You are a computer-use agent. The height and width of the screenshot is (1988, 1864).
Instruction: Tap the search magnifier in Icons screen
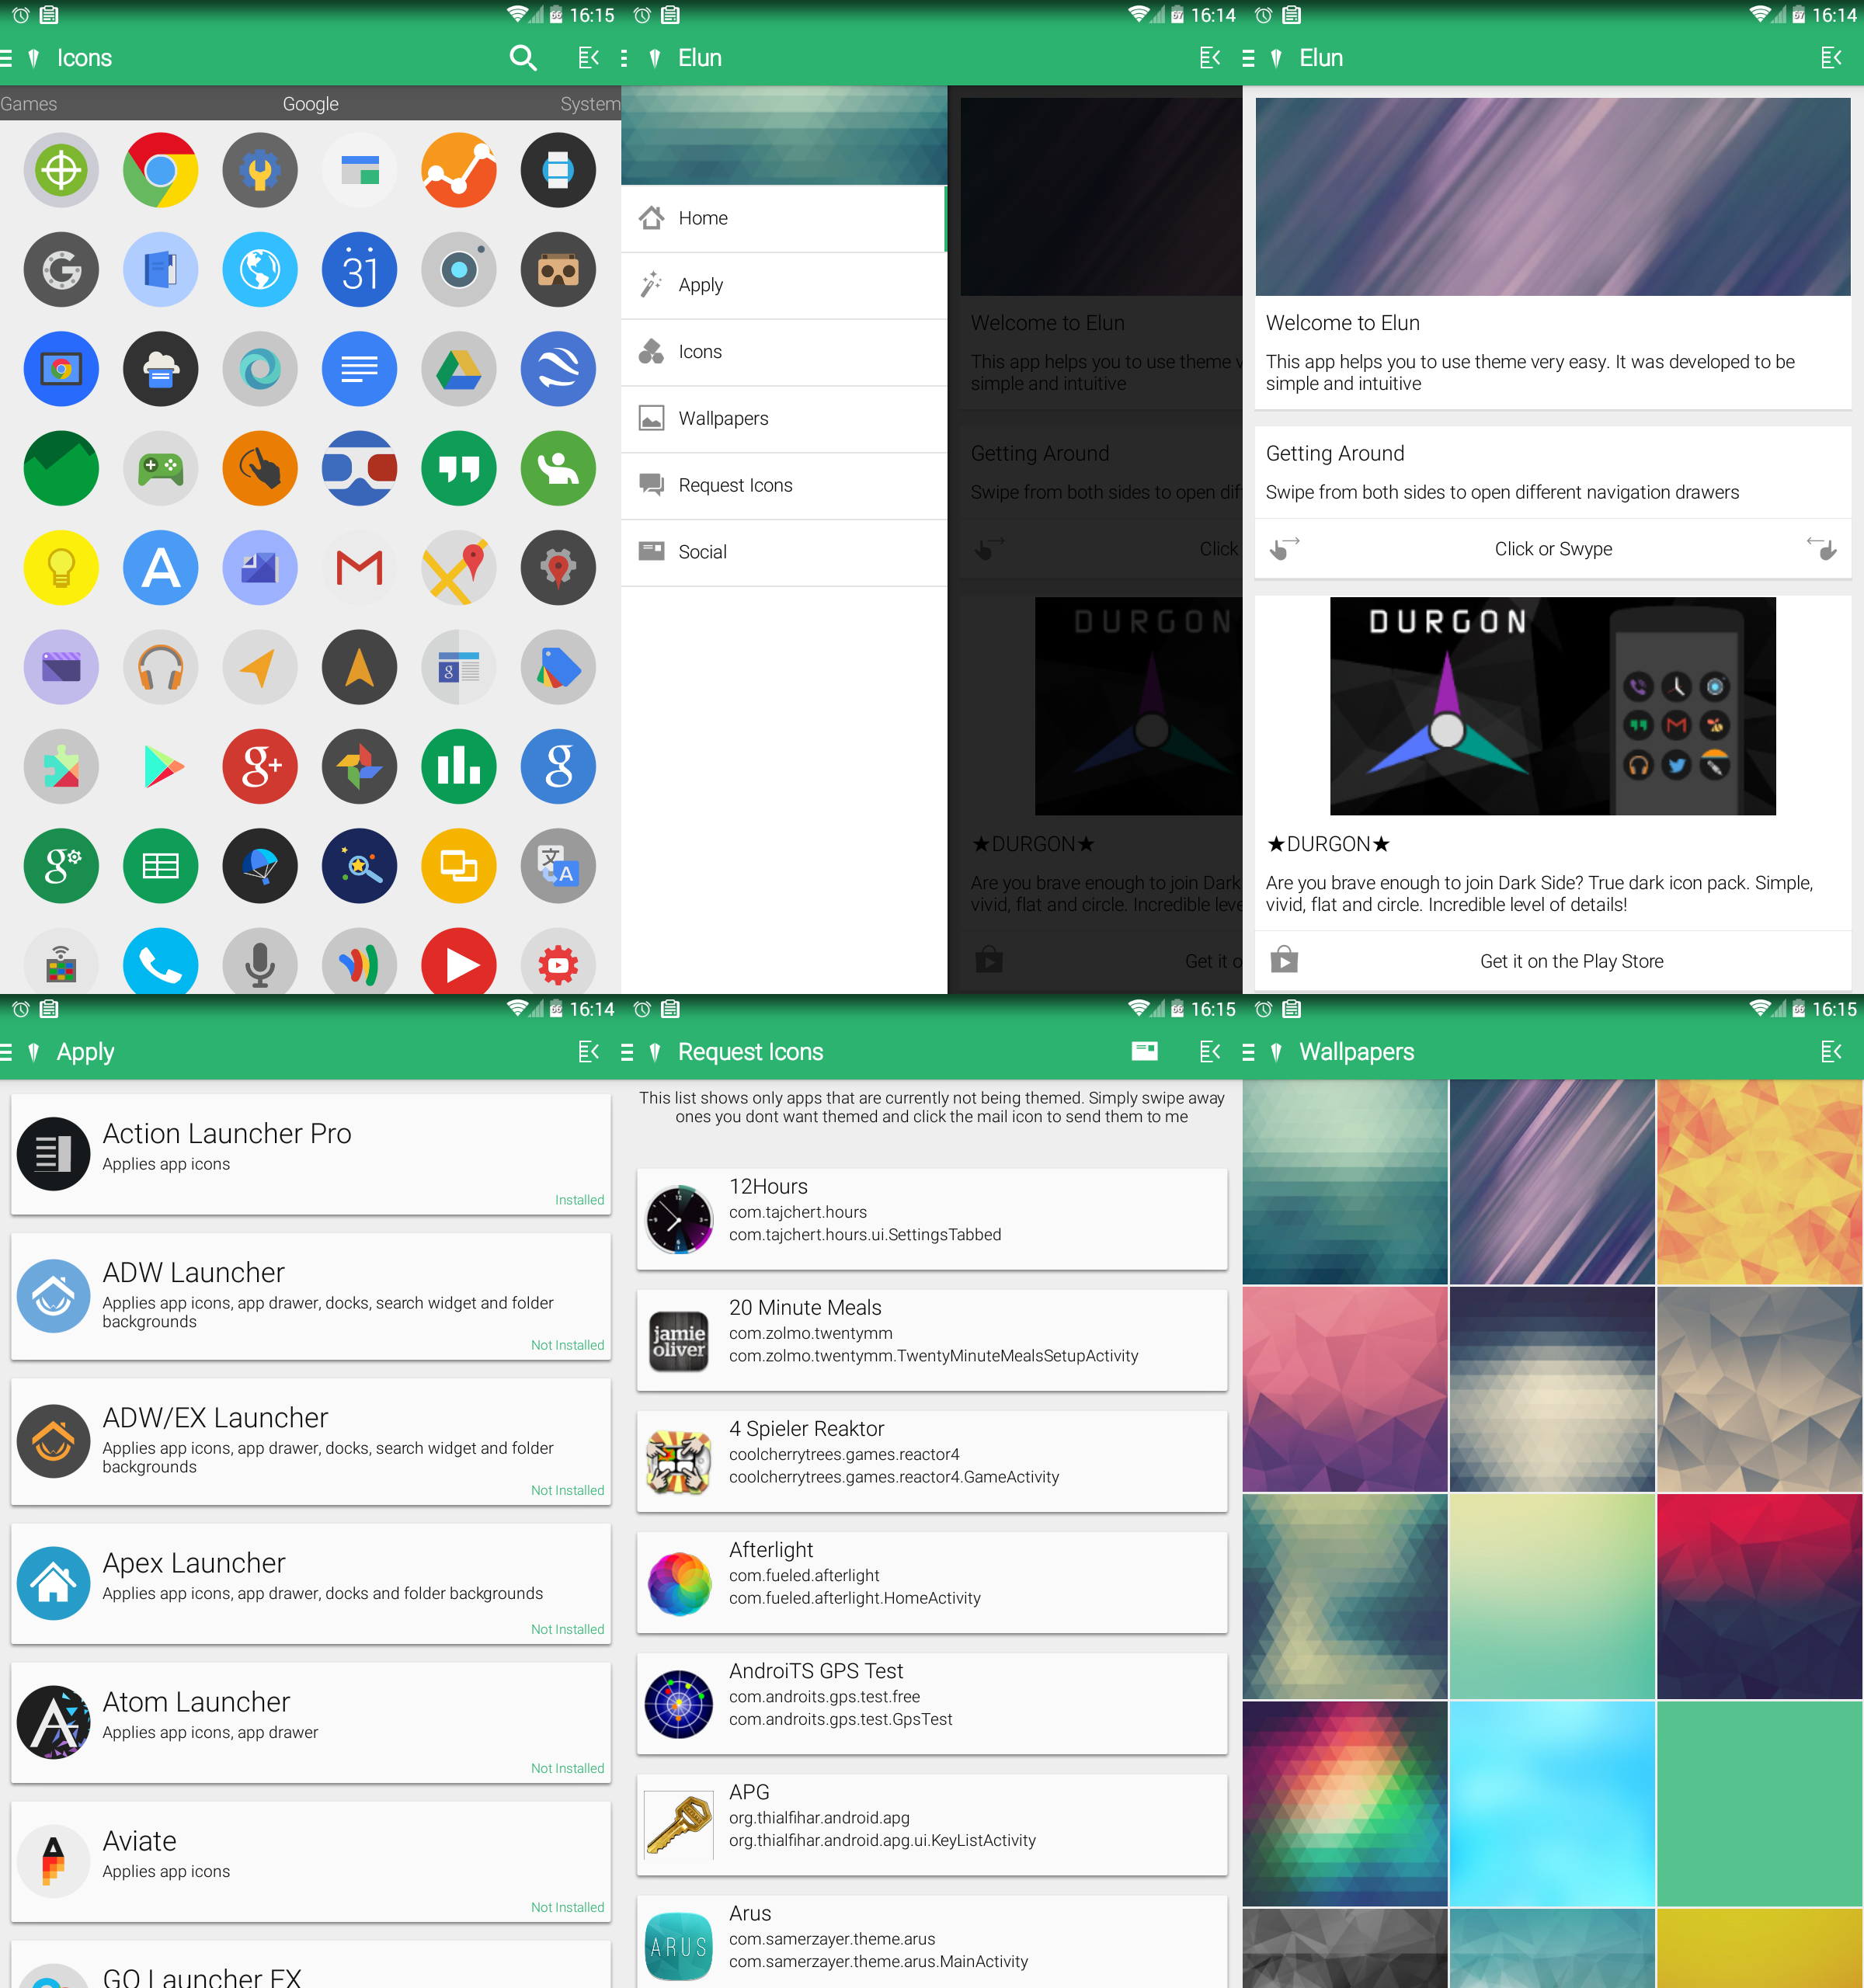(522, 58)
